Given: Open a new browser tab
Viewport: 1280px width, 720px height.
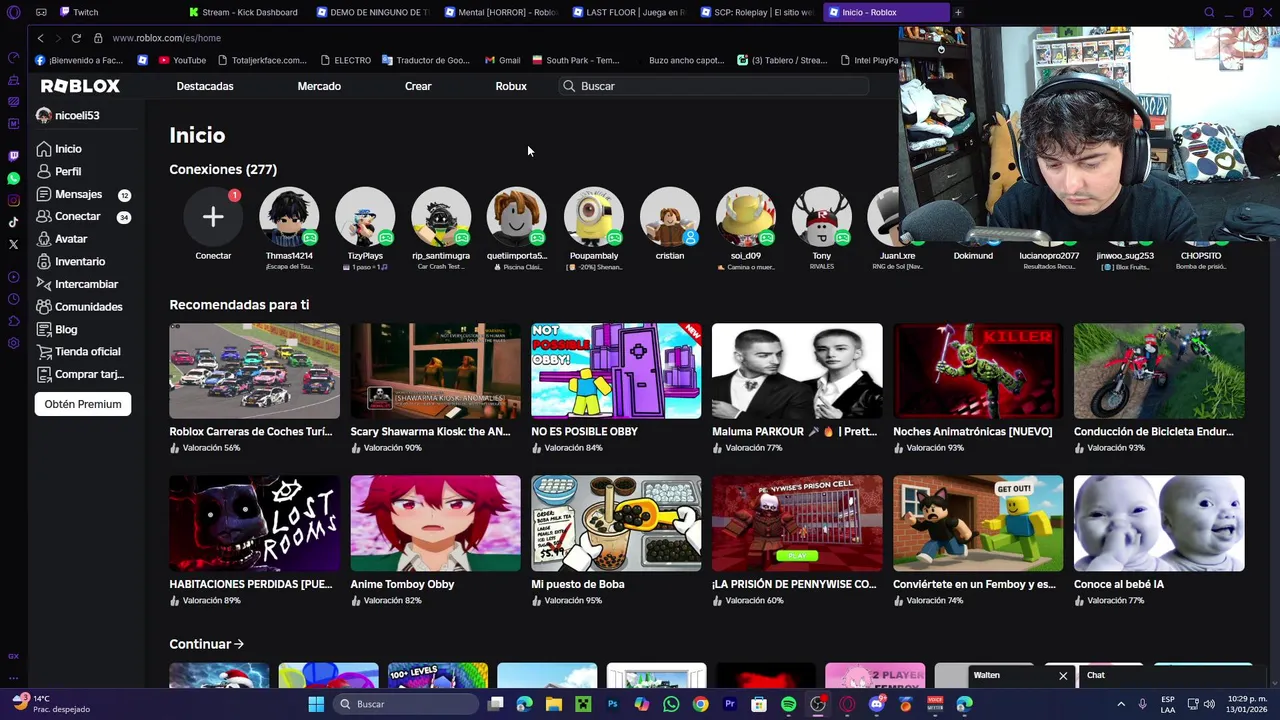Looking at the screenshot, I should click(x=958, y=12).
